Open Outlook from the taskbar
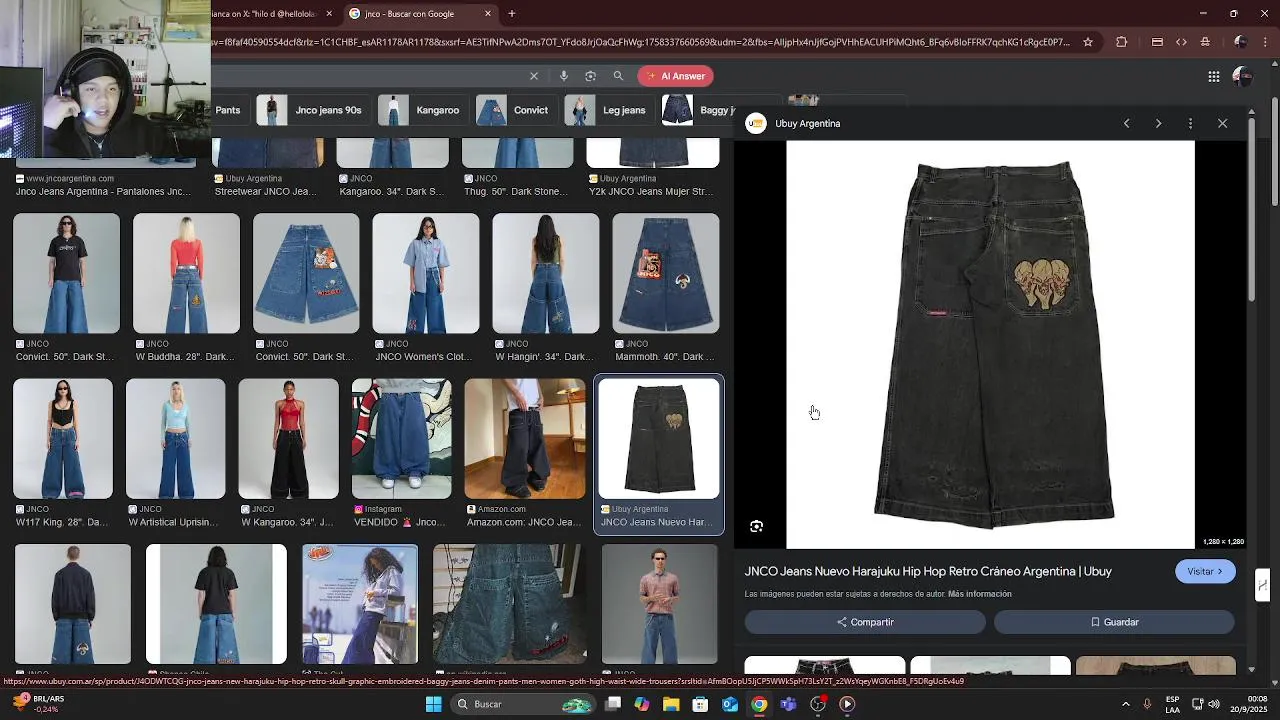1280x720 pixels. (730, 704)
